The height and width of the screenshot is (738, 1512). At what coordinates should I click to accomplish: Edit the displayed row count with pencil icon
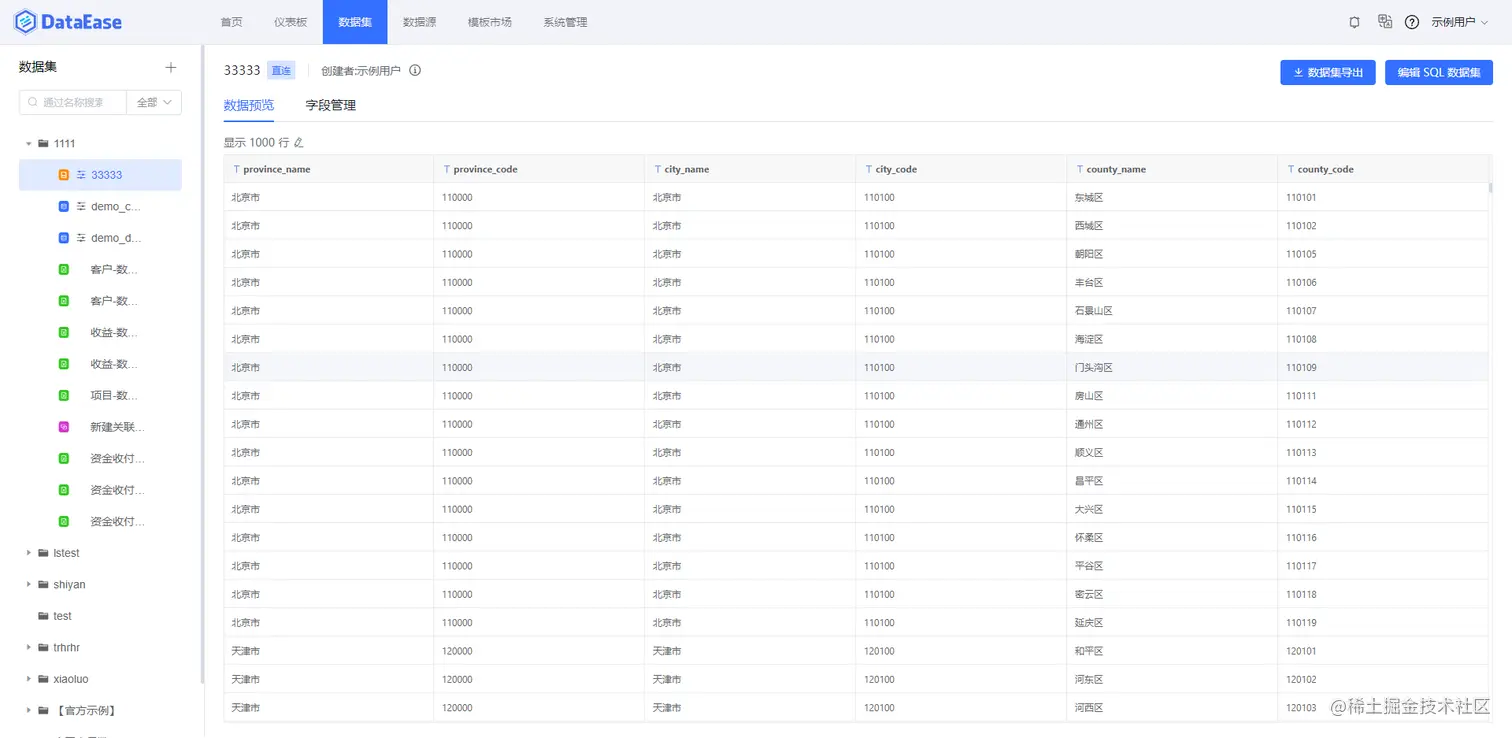pyautogui.click(x=298, y=142)
